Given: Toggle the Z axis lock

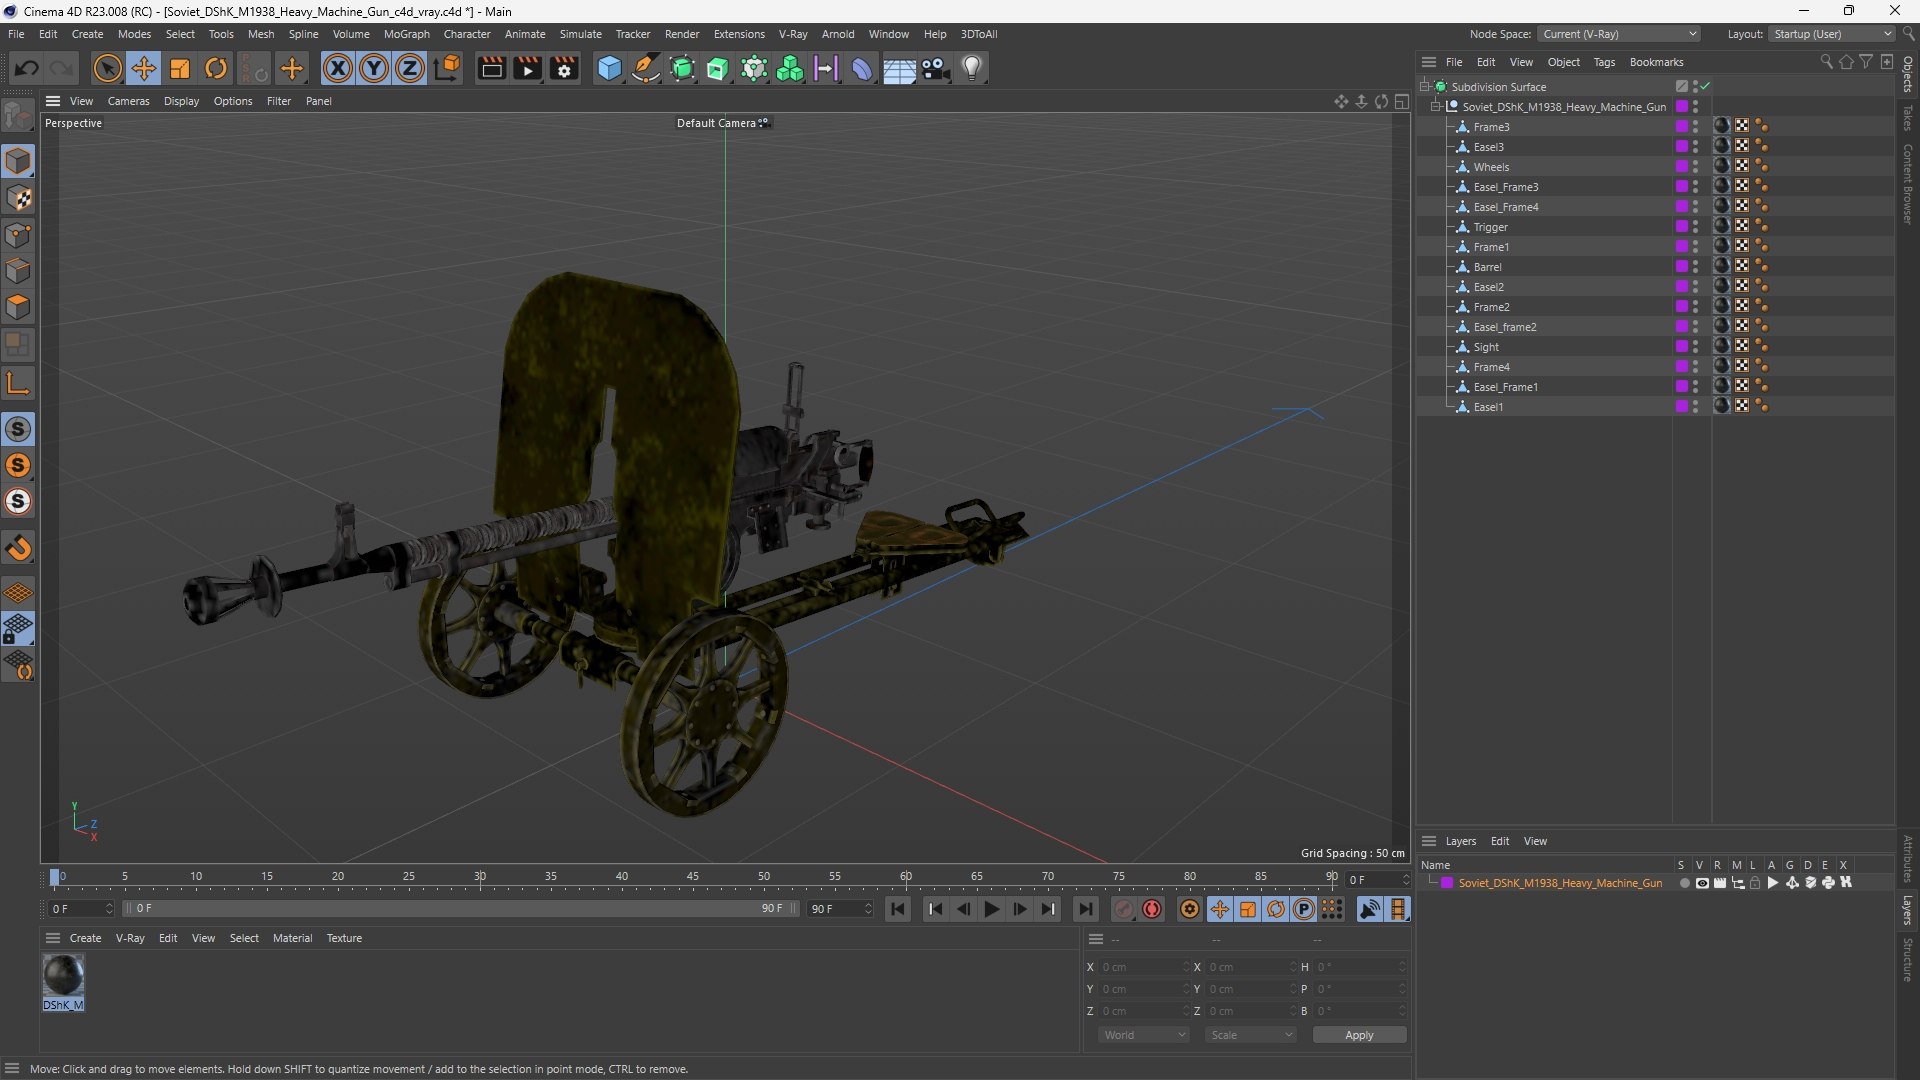Looking at the screenshot, I should pos(410,68).
